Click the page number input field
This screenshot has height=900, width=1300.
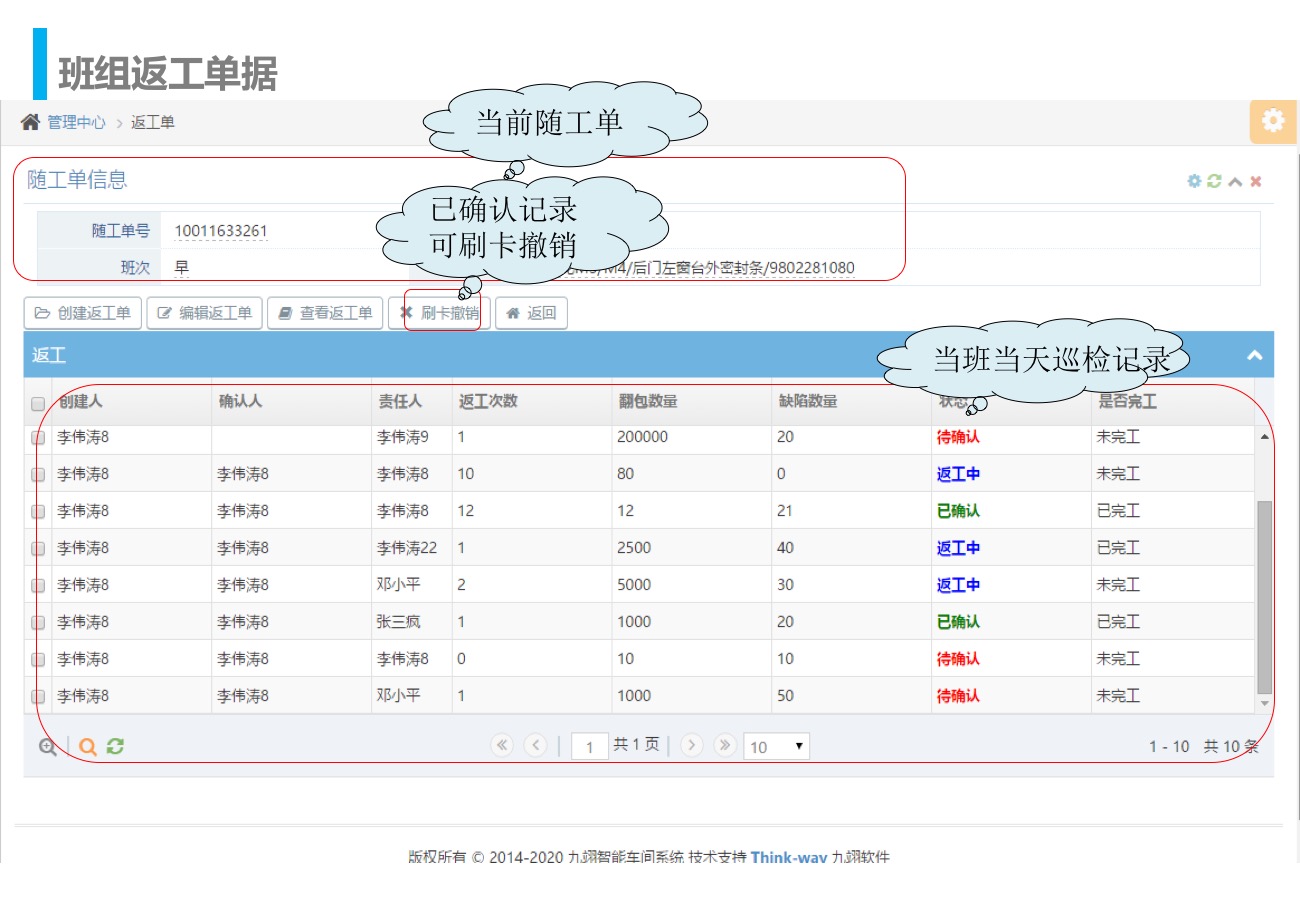tap(590, 746)
